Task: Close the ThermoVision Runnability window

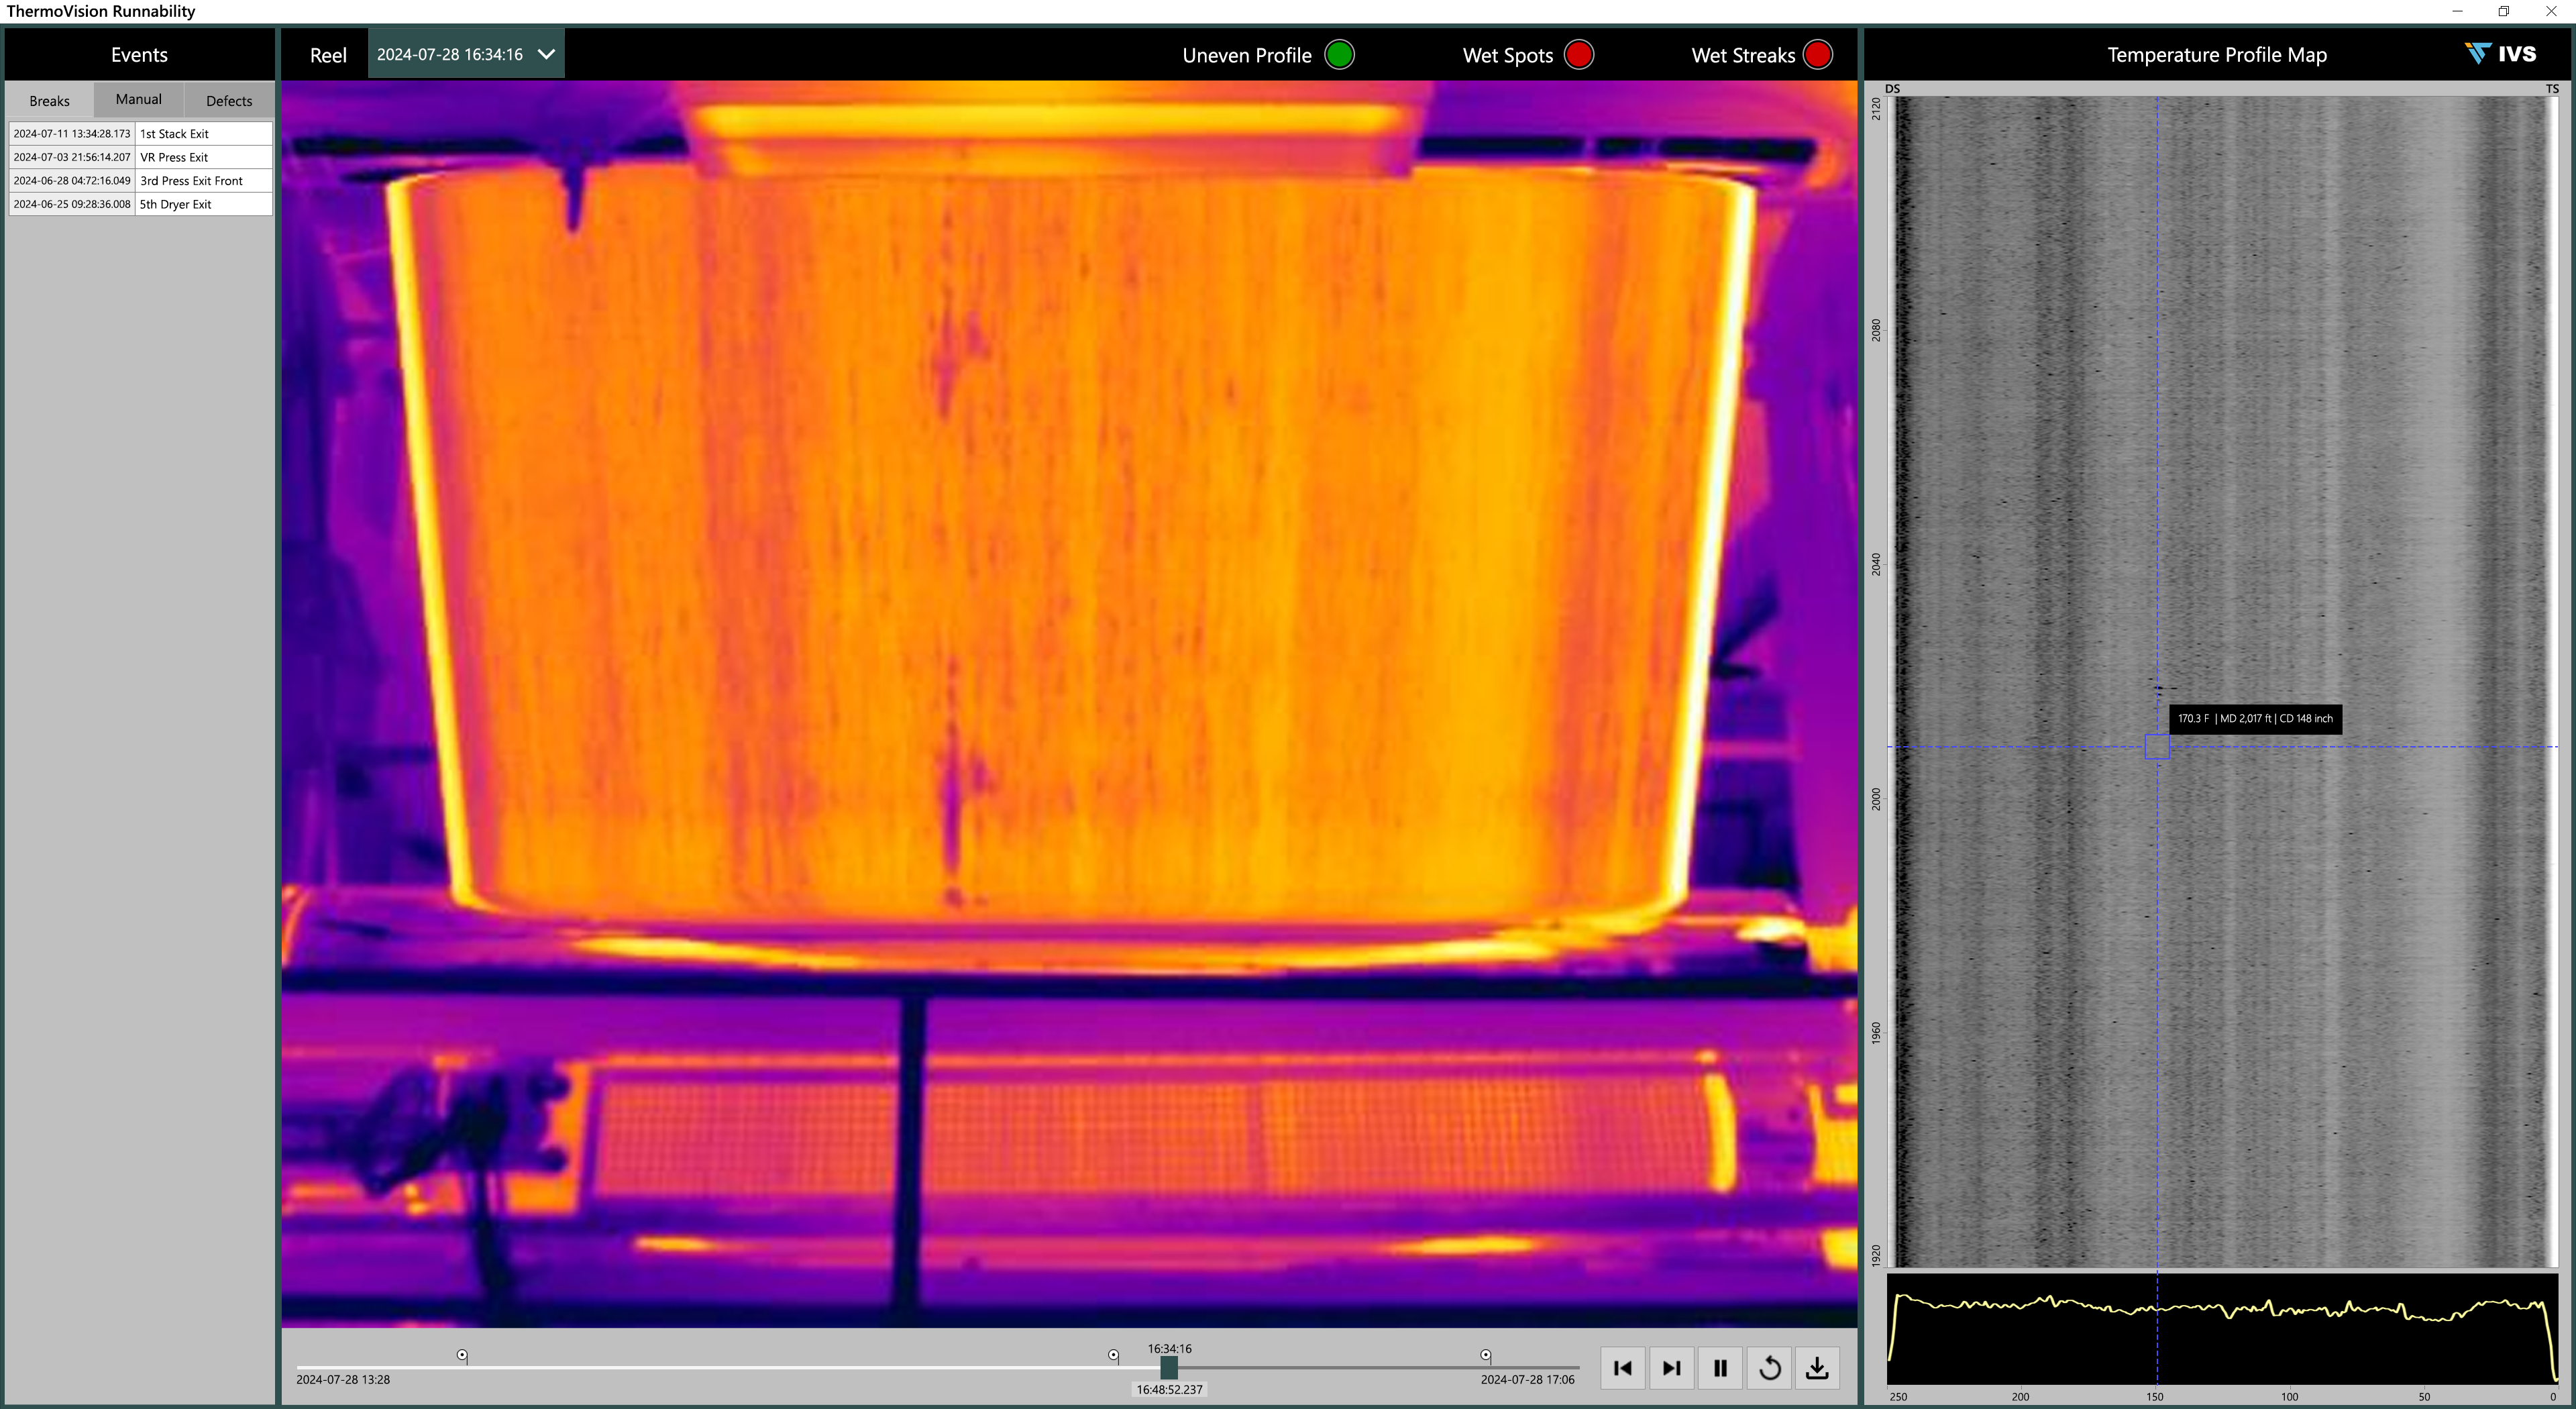Action: click(x=2551, y=11)
